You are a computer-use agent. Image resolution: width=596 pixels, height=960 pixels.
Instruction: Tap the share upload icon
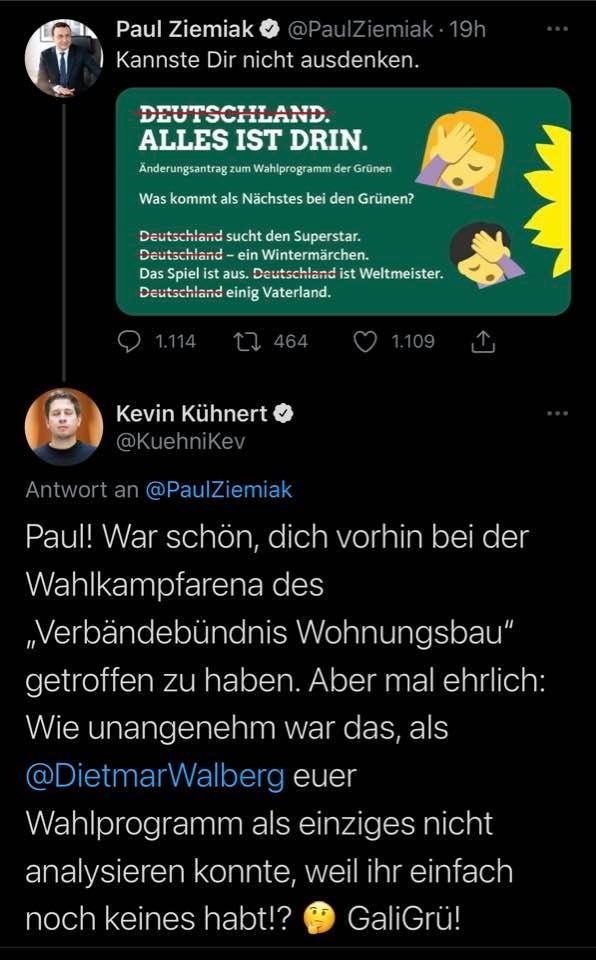coord(483,342)
